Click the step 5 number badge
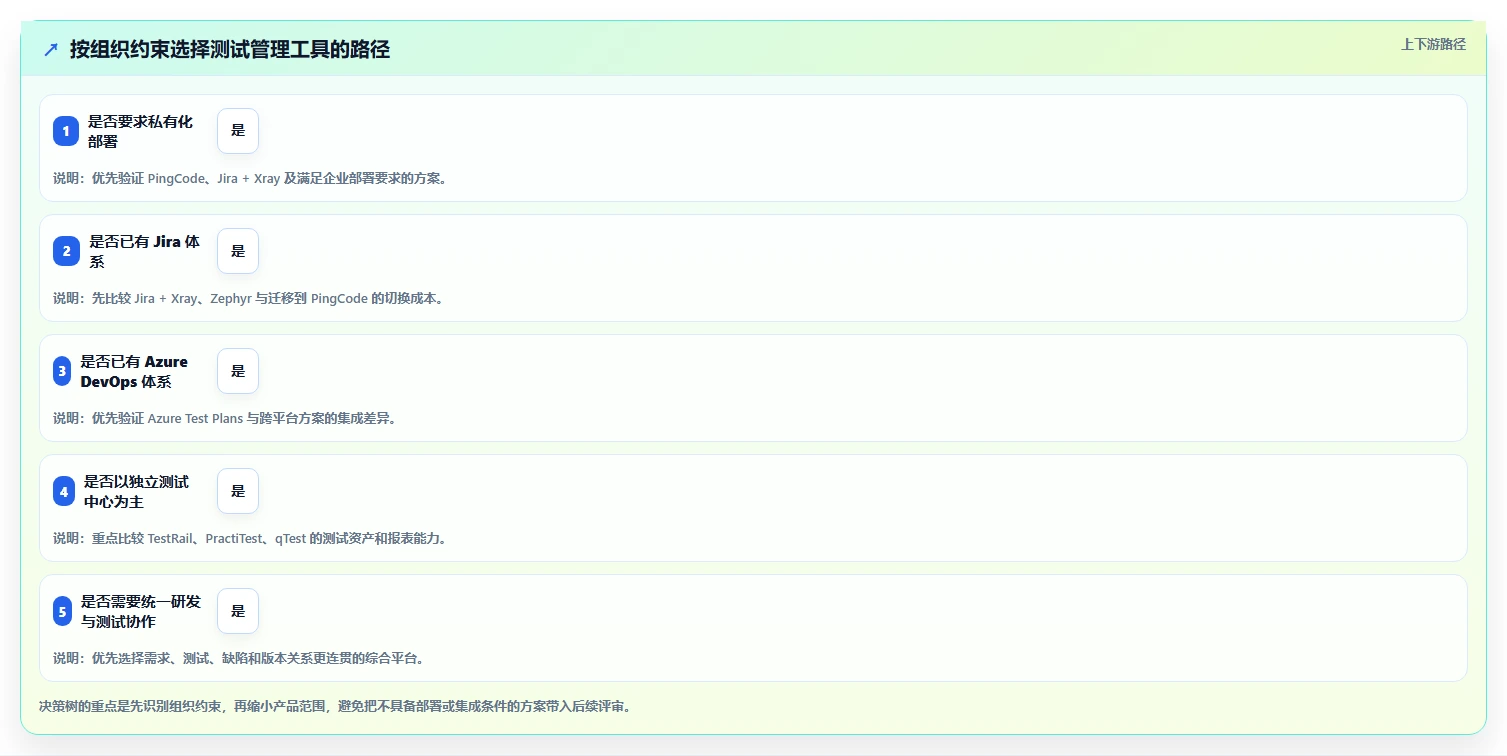 pos(62,611)
